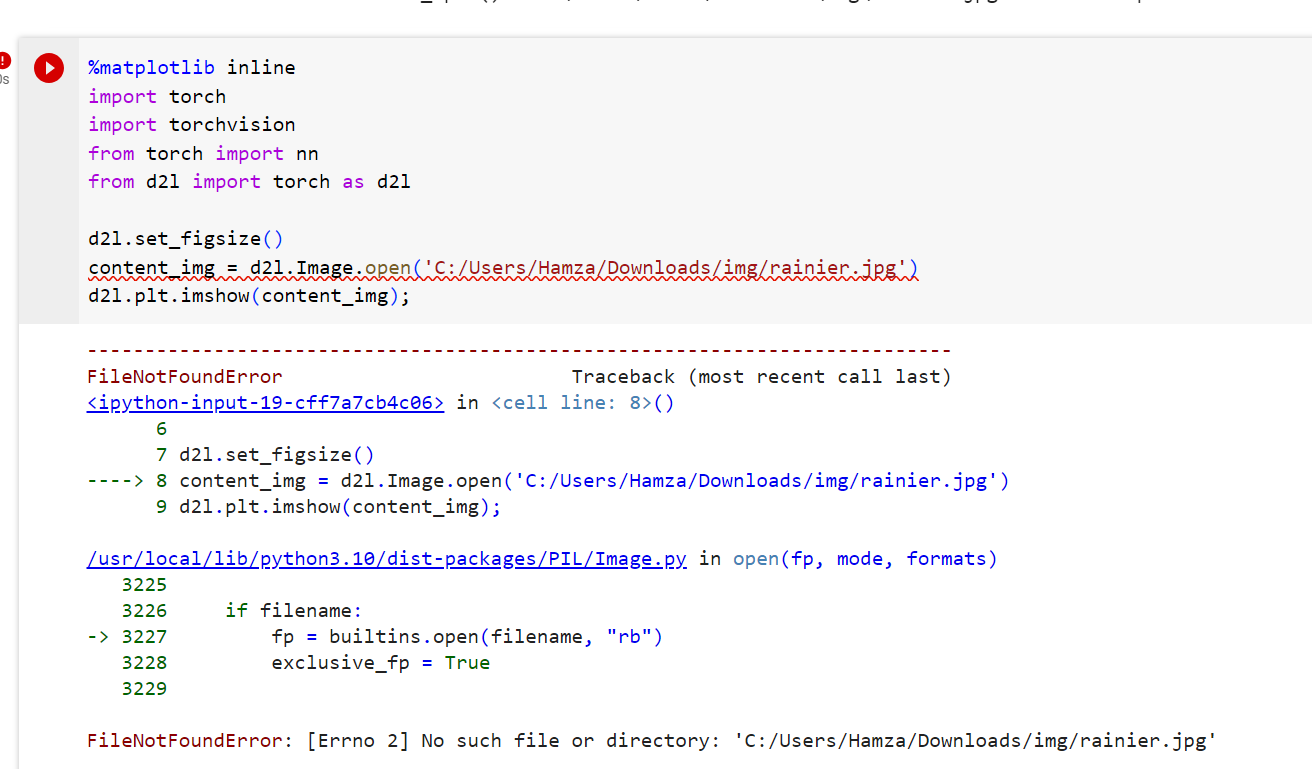The width and height of the screenshot is (1312, 769).
Task: Click traceback line 3226 'if filename:'
Action: click(294, 611)
